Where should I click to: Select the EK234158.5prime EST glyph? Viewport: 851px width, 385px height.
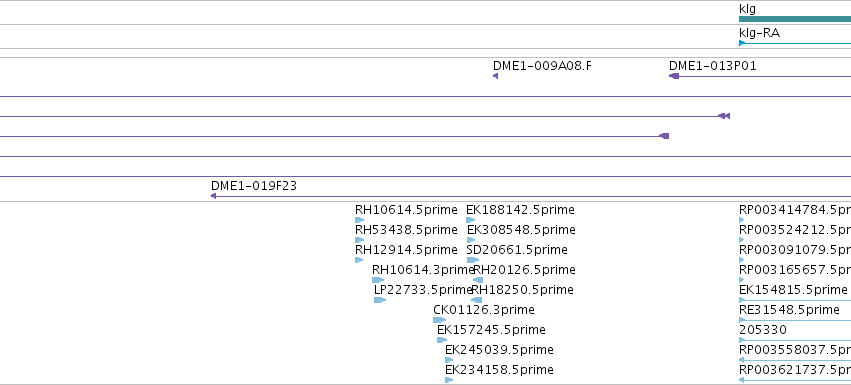(x=449, y=380)
